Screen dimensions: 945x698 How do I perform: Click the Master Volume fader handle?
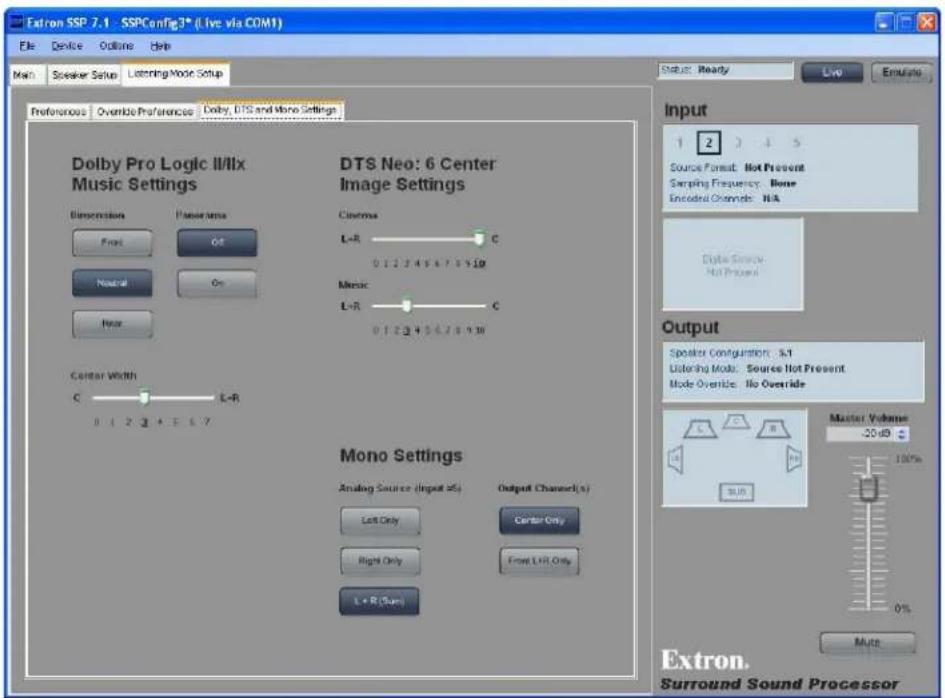click(868, 488)
